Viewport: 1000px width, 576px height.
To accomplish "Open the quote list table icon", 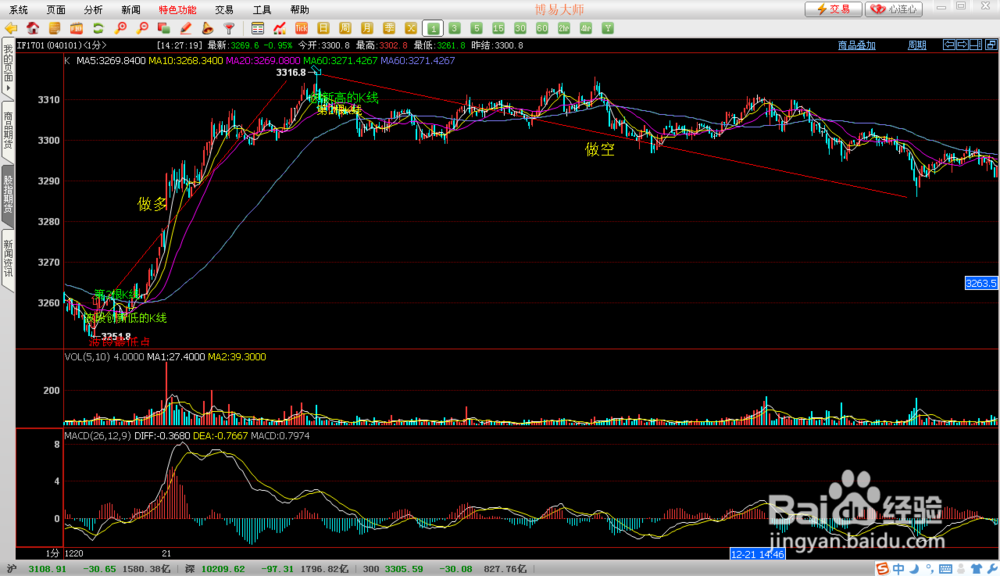I will [x=258, y=28].
